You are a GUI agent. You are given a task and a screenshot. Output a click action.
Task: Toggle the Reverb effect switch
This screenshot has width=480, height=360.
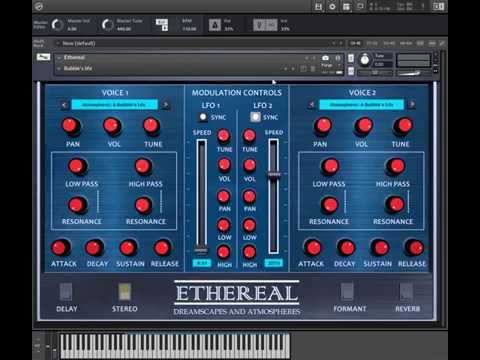pyautogui.click(x=406, y=292)
